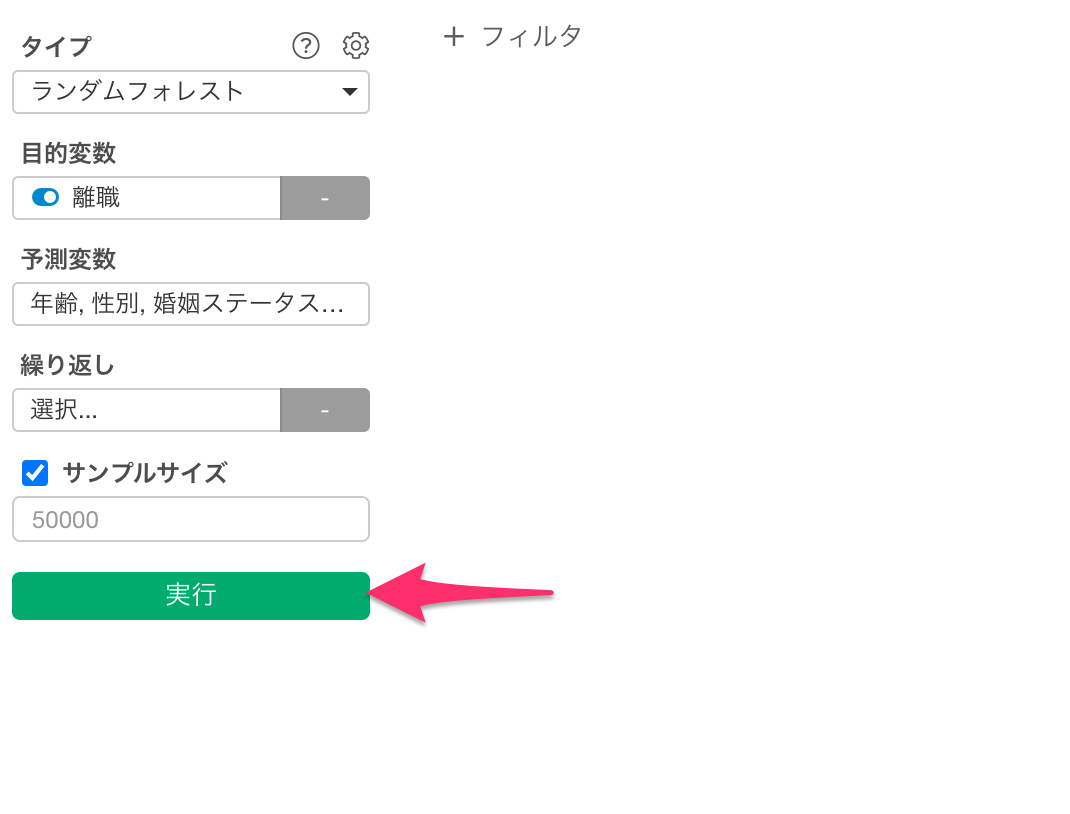
Task: Click the plus icon beside フィルタ
Action: point(454,36)
